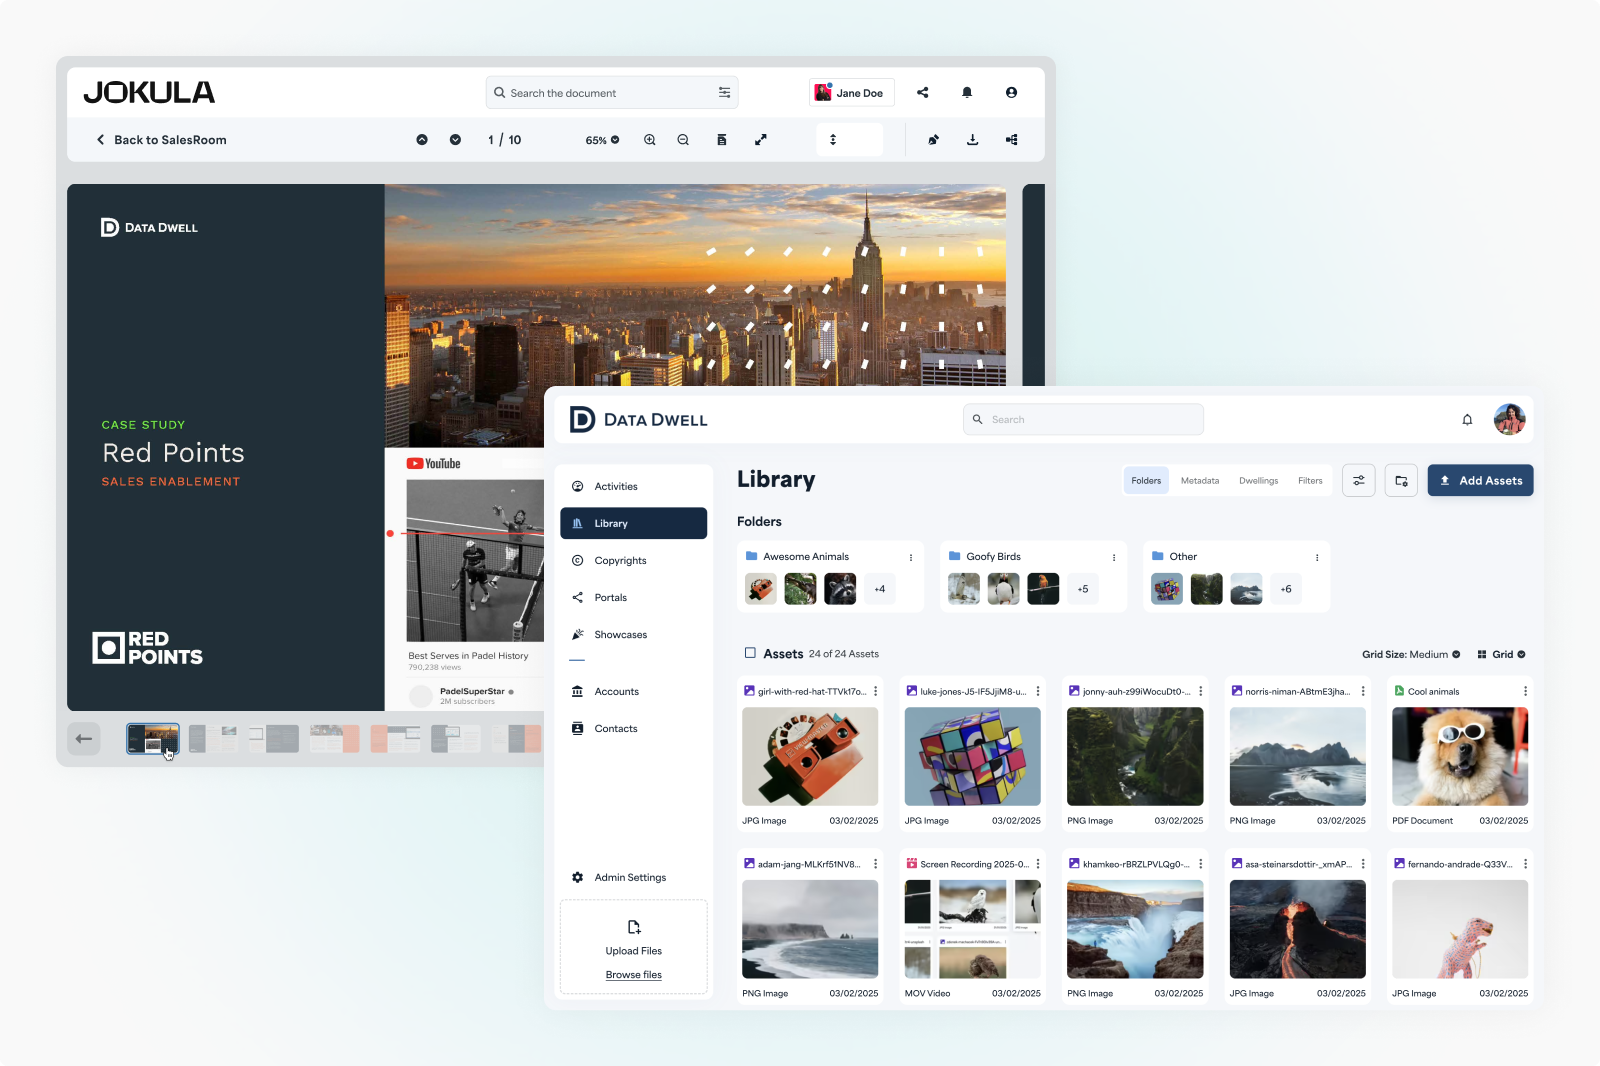Select the second page thumbnail in the strip

click(x=213, y=739)
